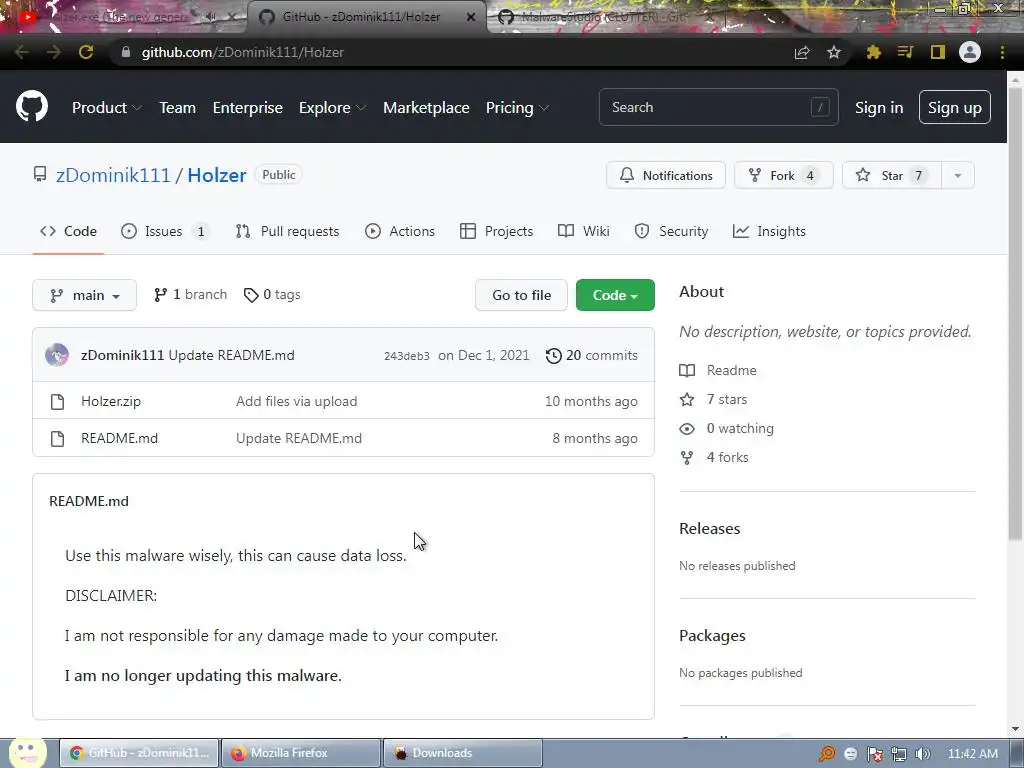Click the site lock icon in address bar
The image size is (1024, 768).
(x=126, y=52)
